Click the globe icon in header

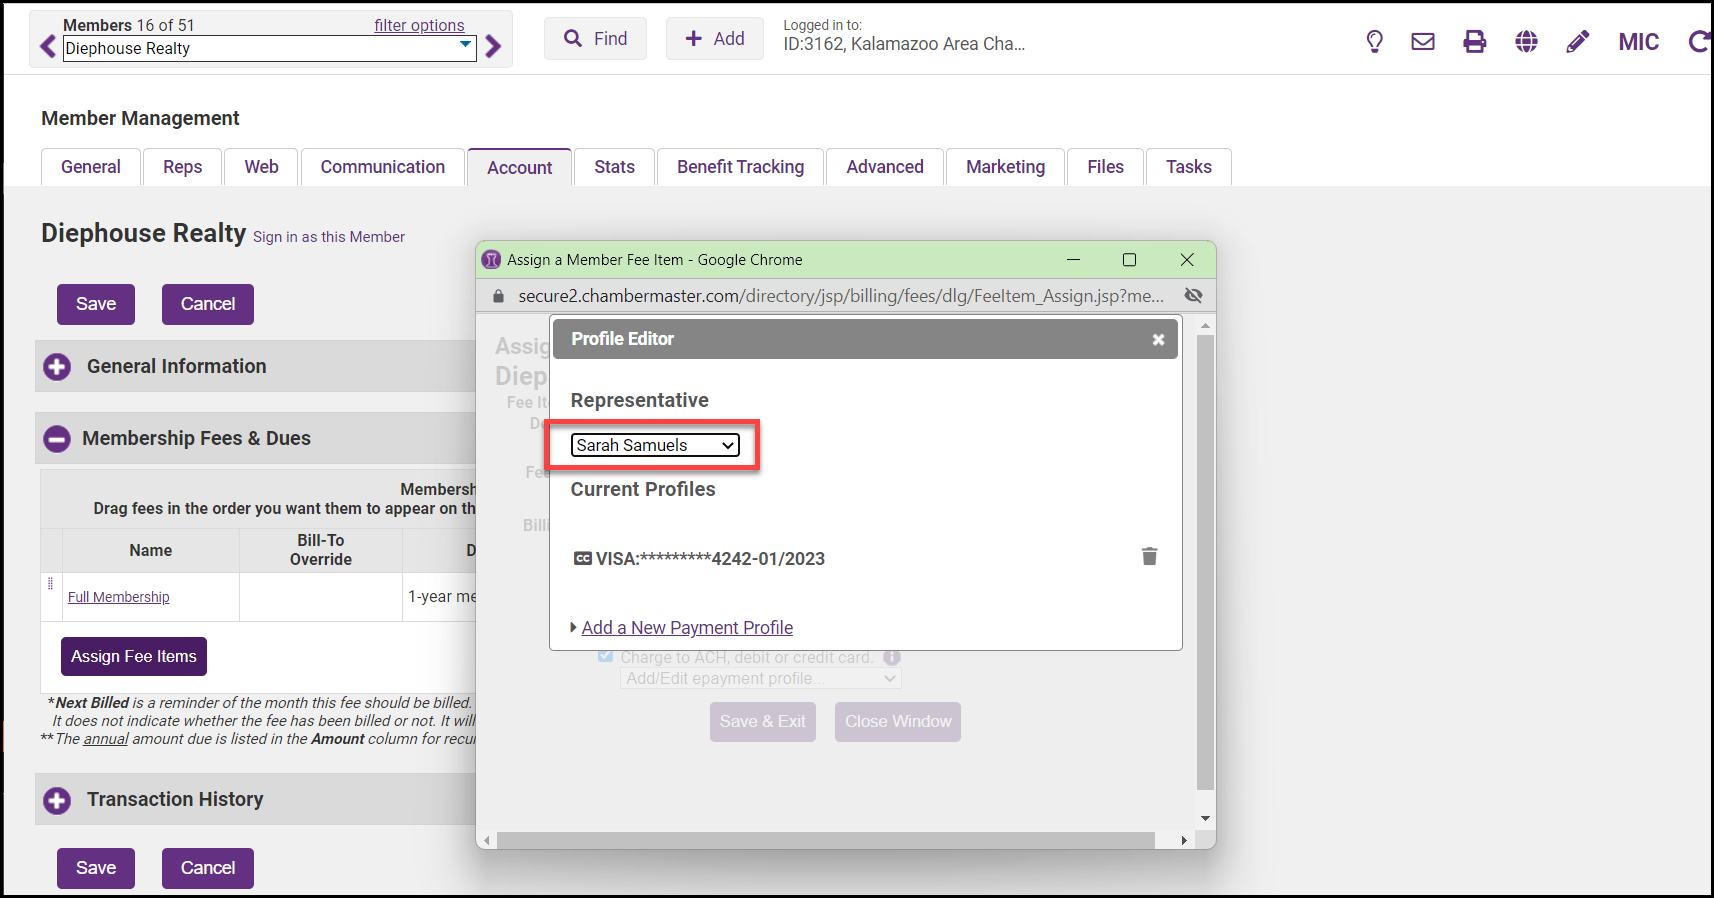pyautogui.click(x=1526, y=42)
